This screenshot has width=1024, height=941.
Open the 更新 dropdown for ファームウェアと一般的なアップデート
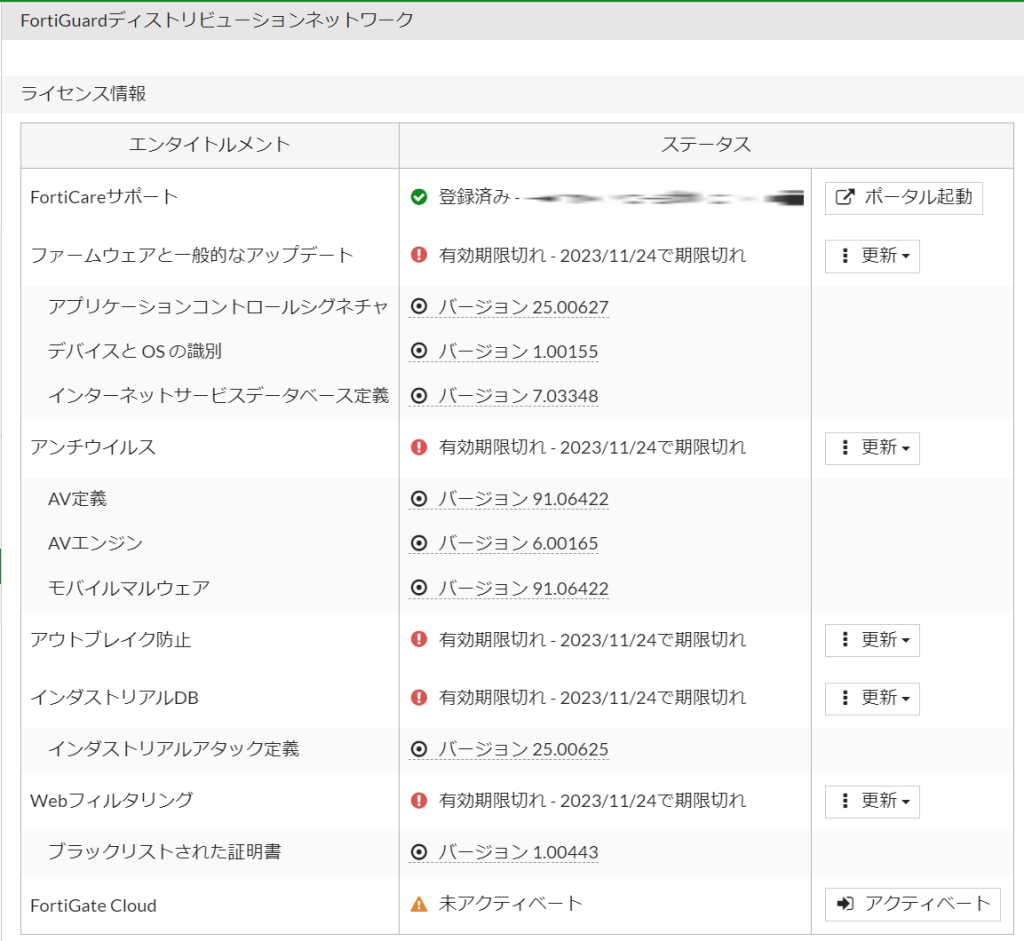[x=871, y=256]
